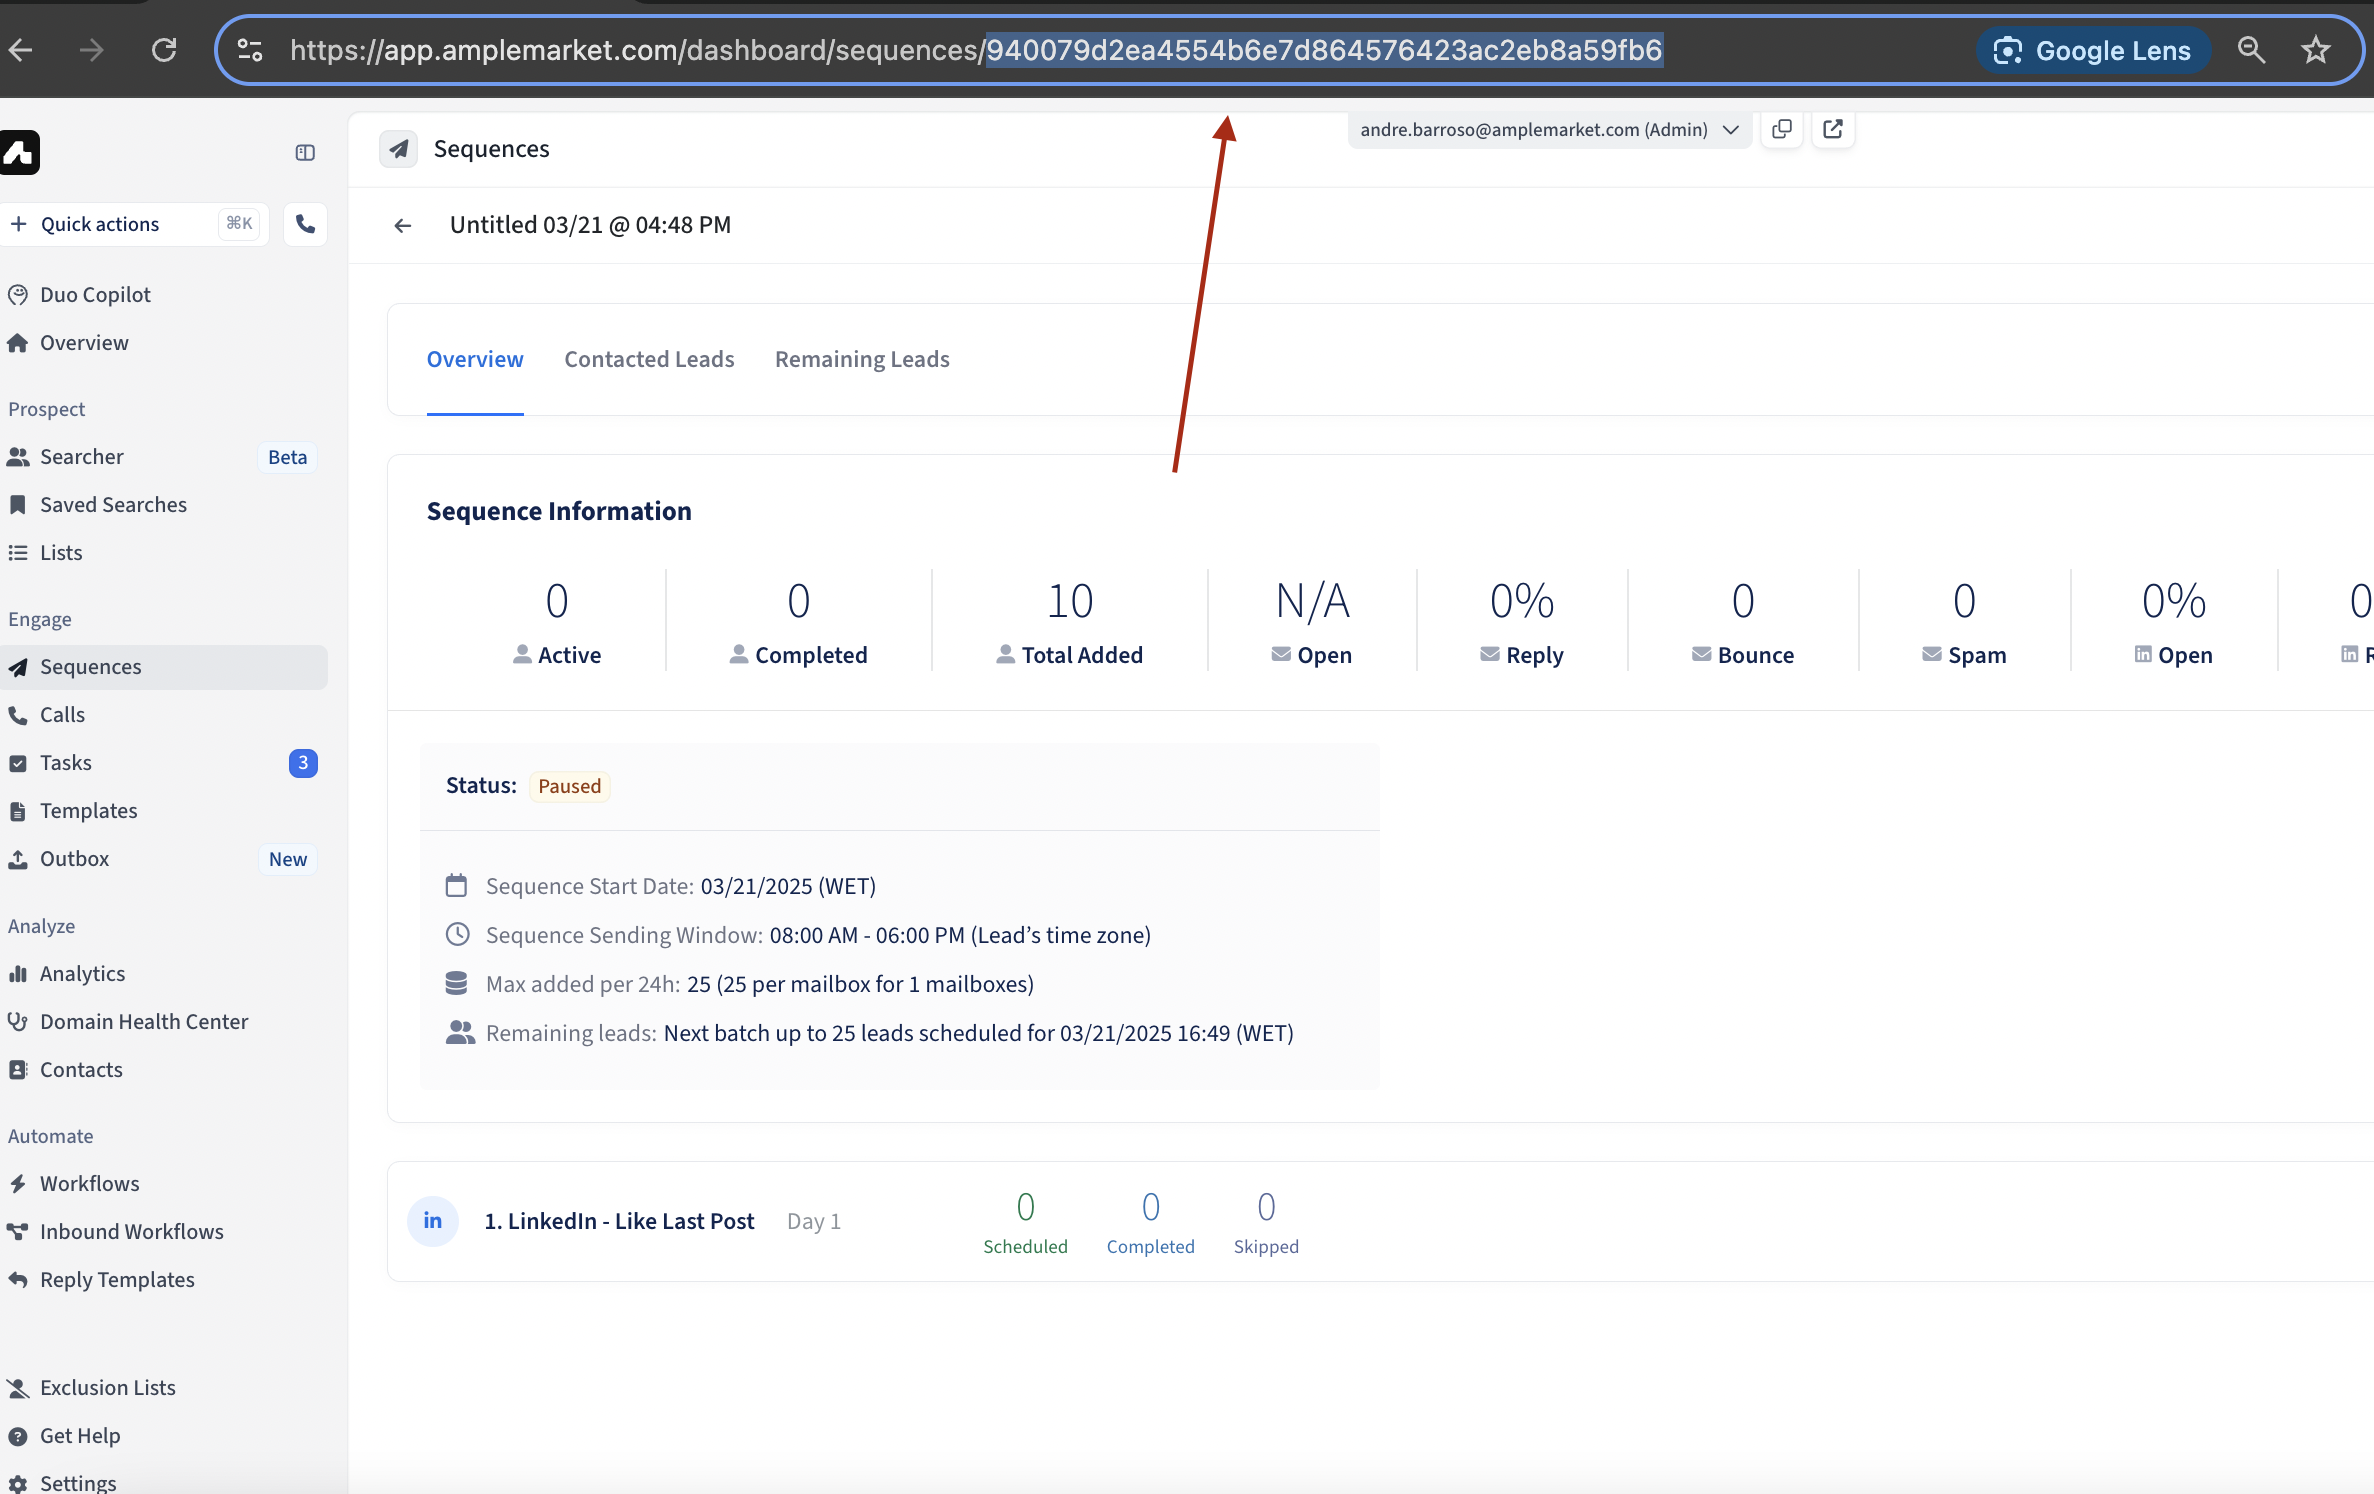Viewport: 2374px width, 1494px height.
Task: Go back with arrow beside sequence title
Action: 403,226
